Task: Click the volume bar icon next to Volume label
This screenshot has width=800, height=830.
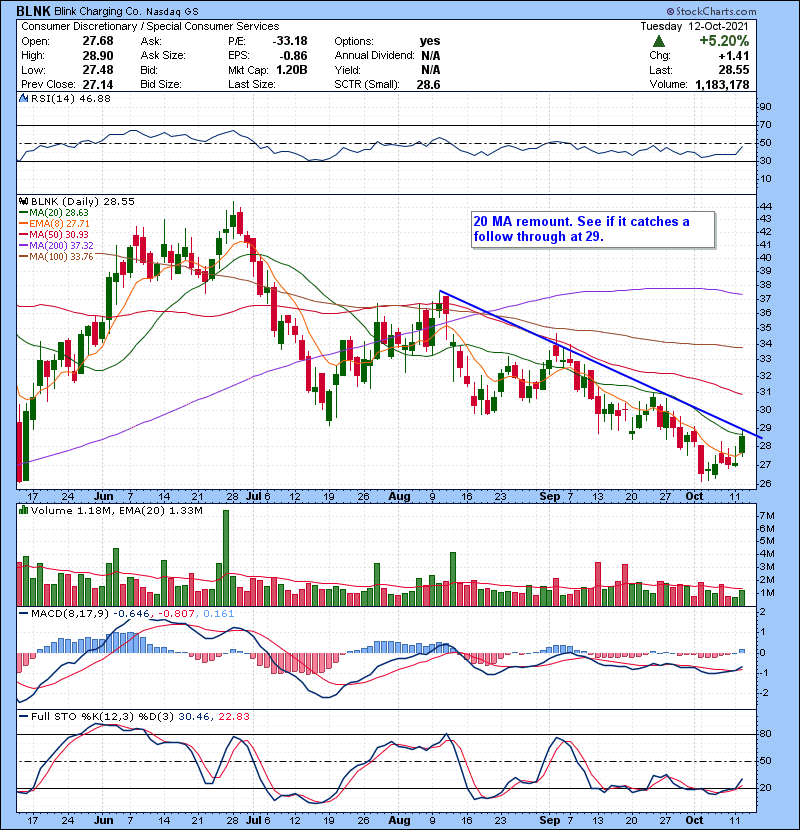Action: (23, 510)
